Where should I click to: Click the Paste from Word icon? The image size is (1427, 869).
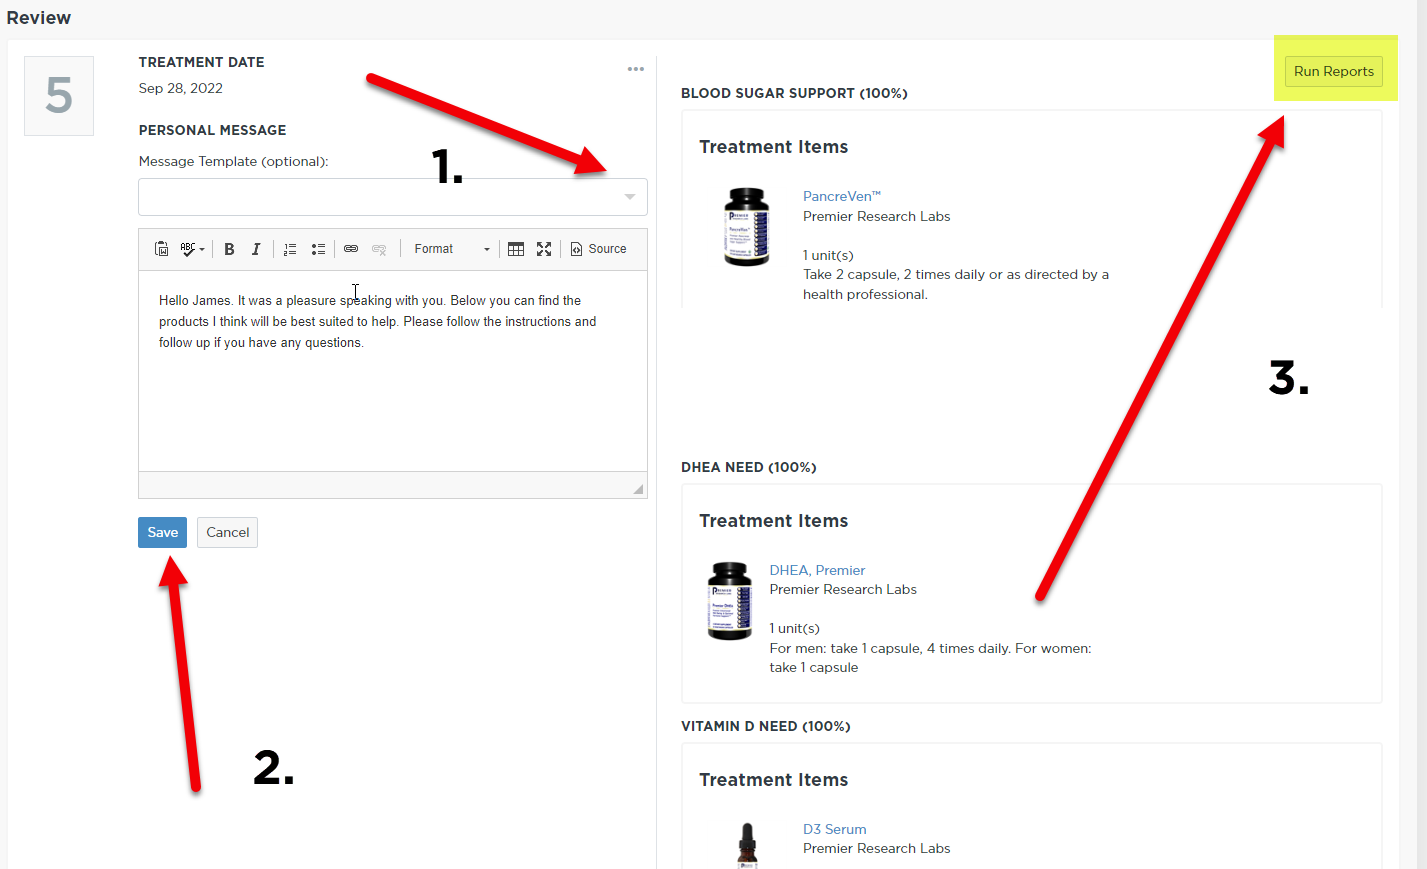pyautogui.click(x=161, y=249)
